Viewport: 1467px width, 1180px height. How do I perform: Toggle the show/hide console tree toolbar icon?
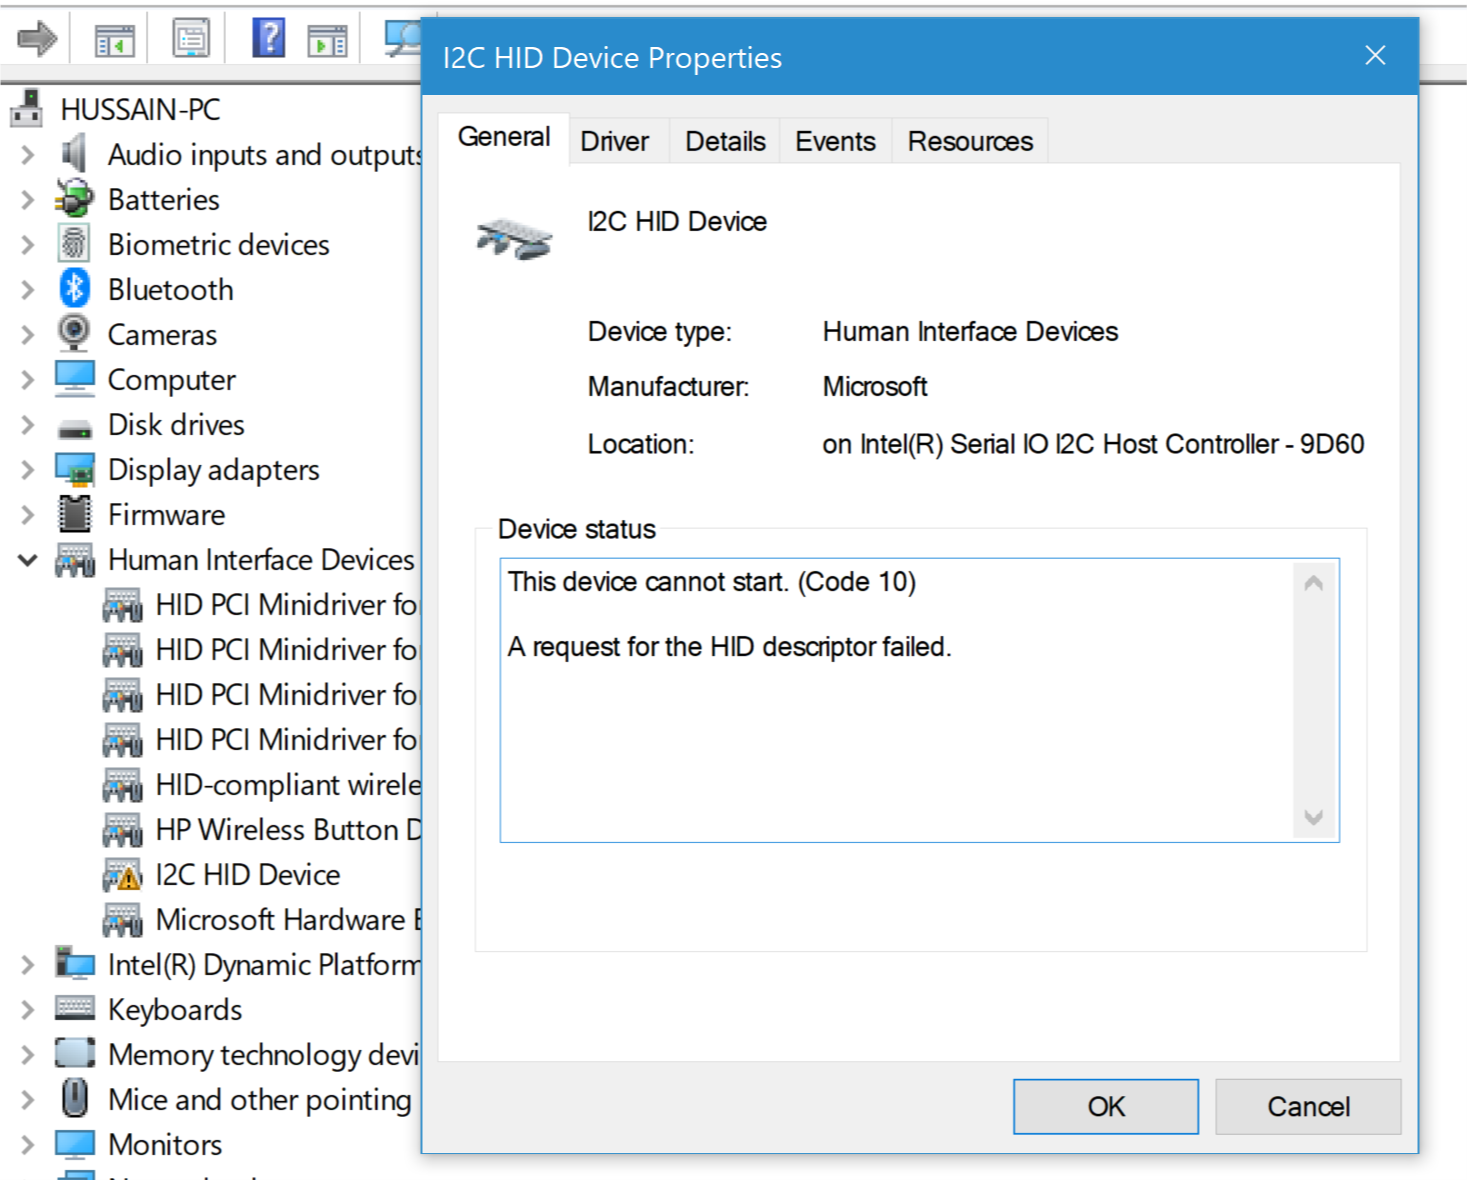[x=115, y=41]
